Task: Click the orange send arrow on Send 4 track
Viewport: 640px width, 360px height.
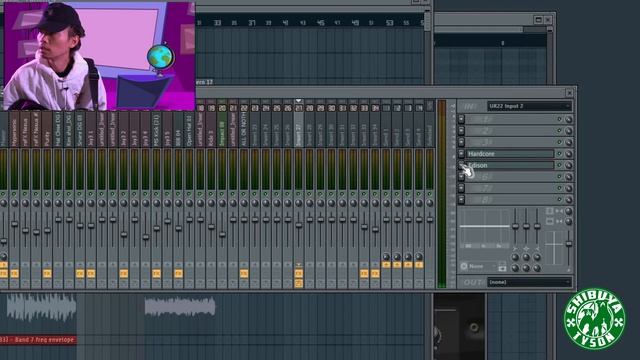Action: (419, 265)
